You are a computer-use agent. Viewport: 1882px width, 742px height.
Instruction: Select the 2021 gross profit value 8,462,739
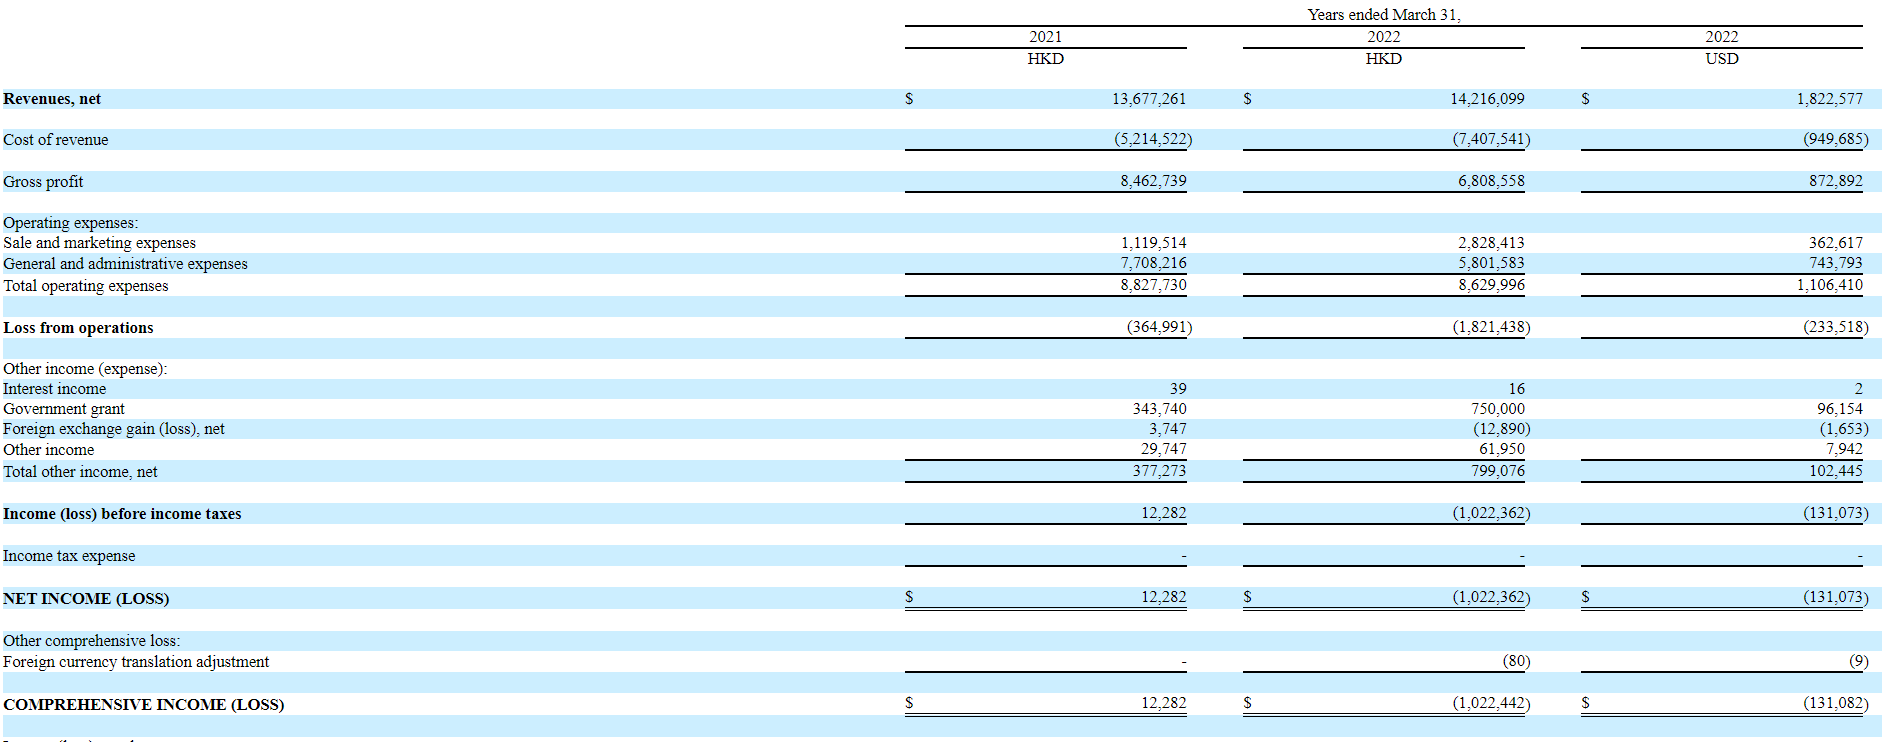pyautogui.click(x=1153, y=181)
